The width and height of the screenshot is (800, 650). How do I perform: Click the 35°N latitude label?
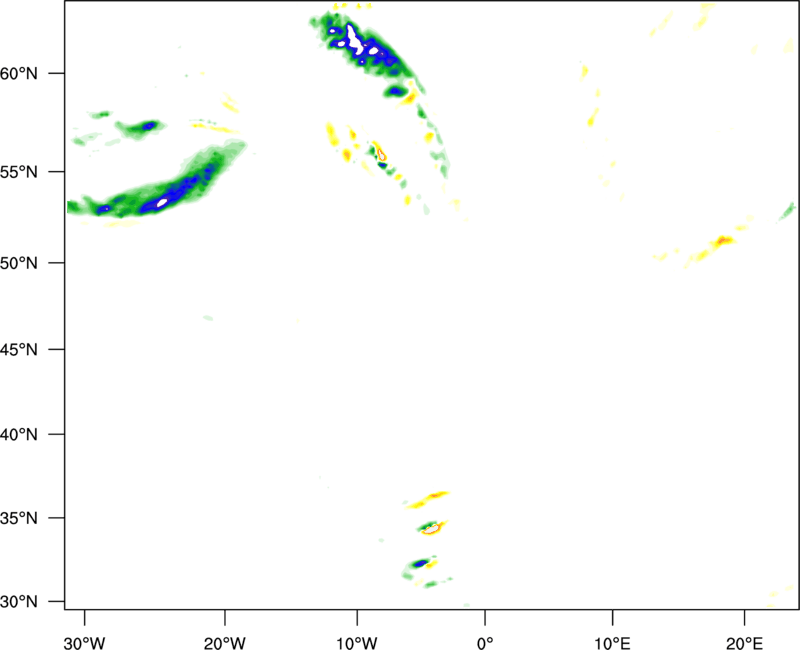19,518
